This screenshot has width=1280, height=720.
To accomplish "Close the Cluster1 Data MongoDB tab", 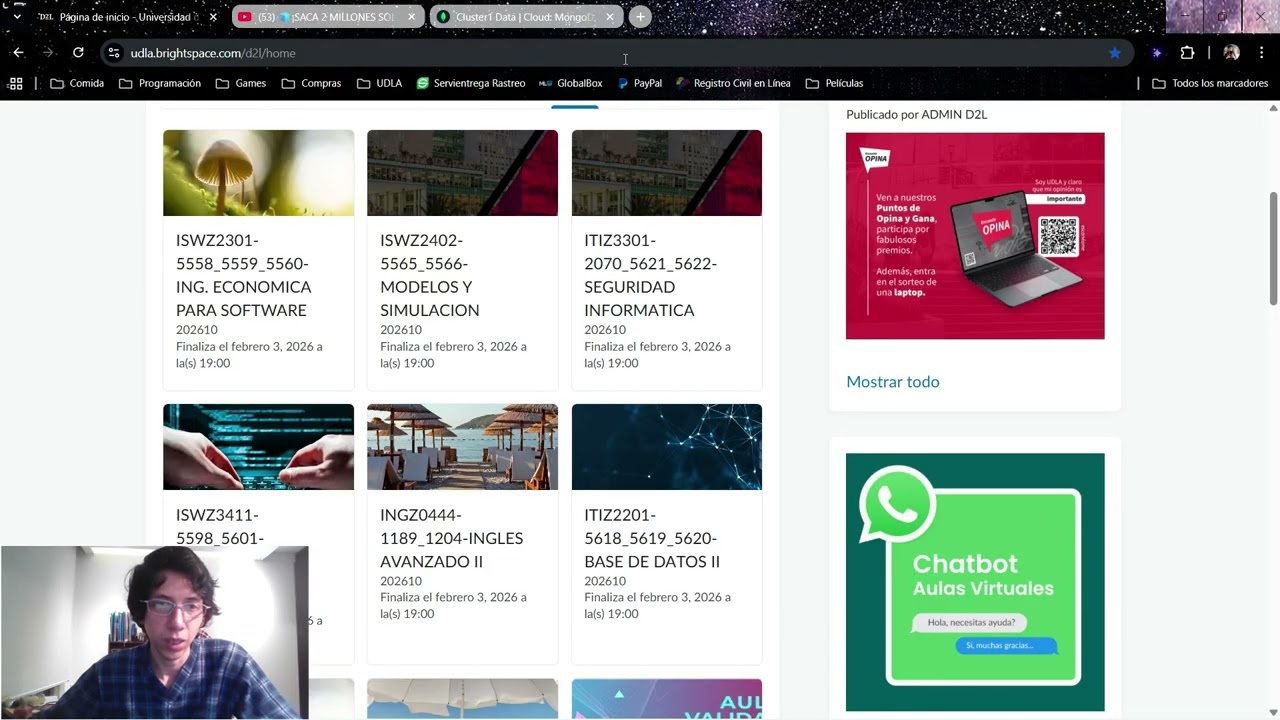I will point(609,17).
